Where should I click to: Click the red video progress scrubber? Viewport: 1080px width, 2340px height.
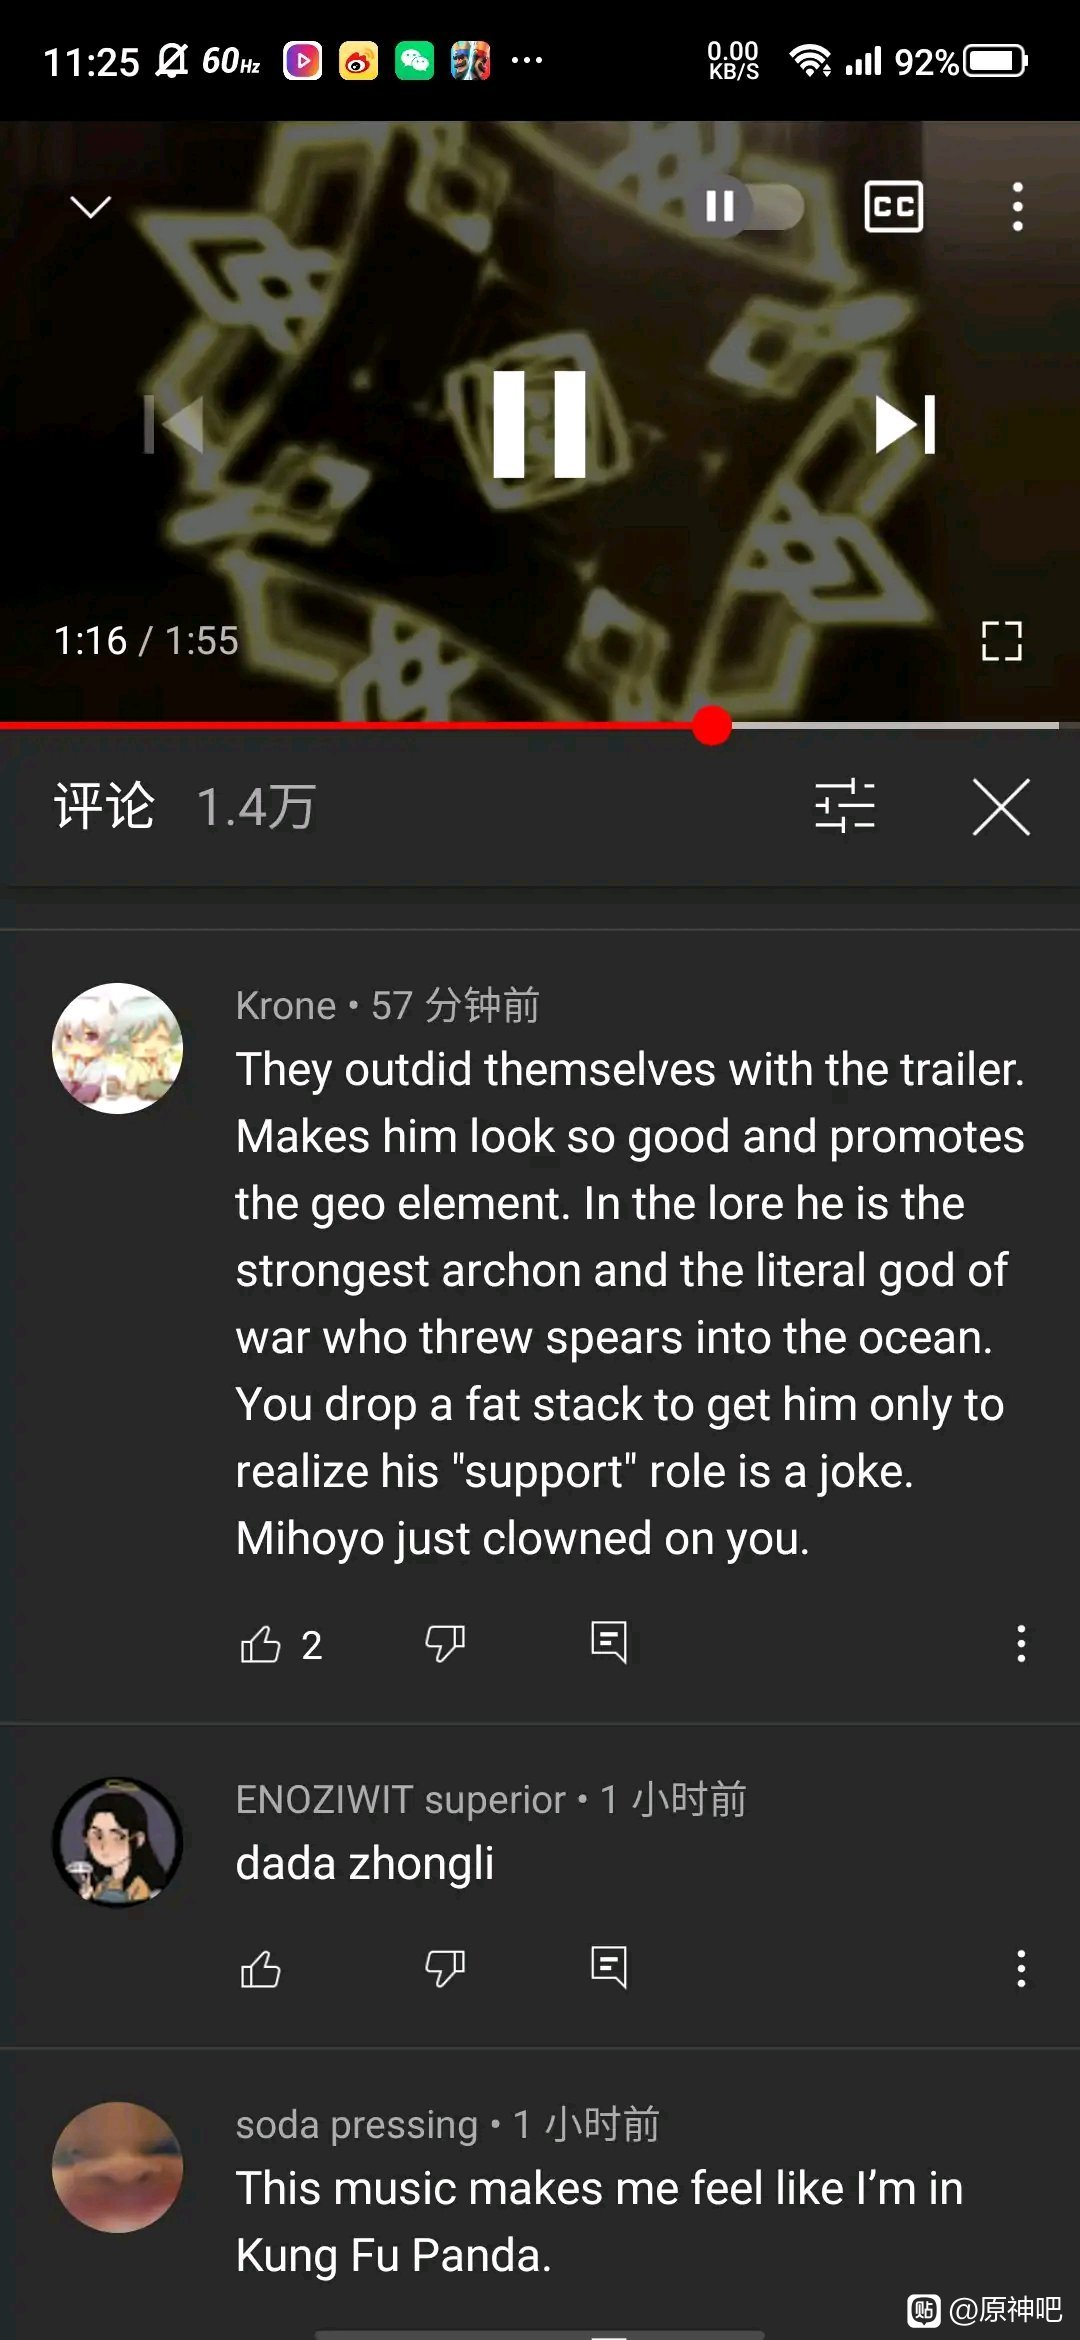[712, 725]
